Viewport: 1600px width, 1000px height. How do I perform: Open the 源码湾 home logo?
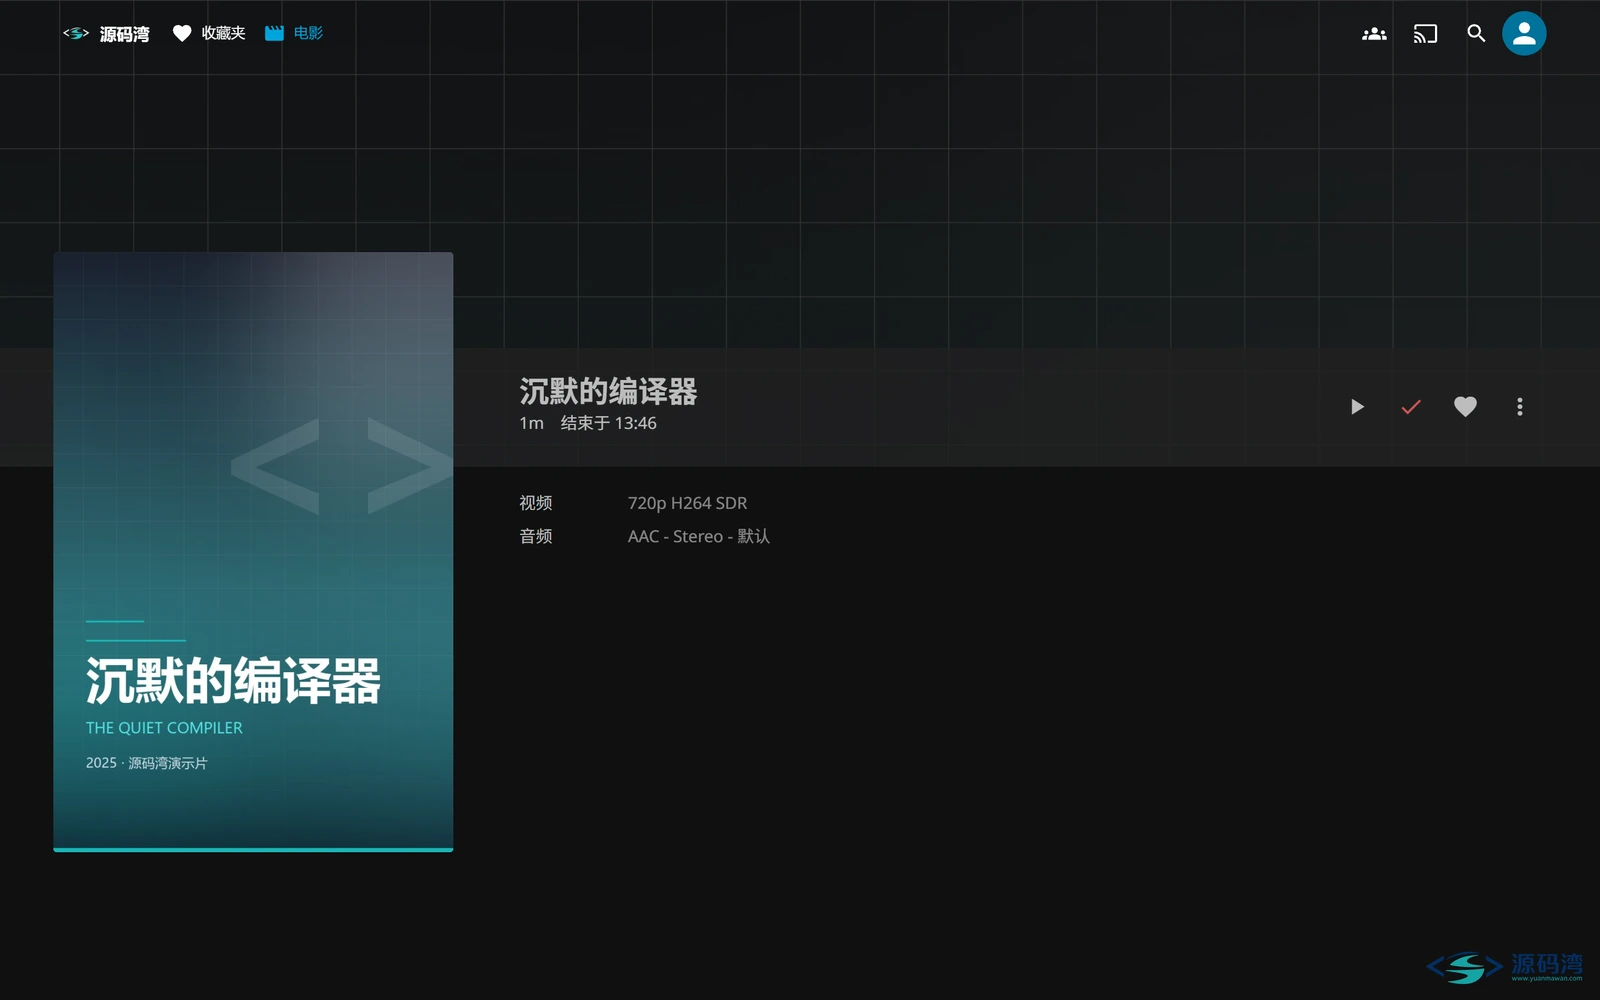pyautogui.click(x=106, y=34)
